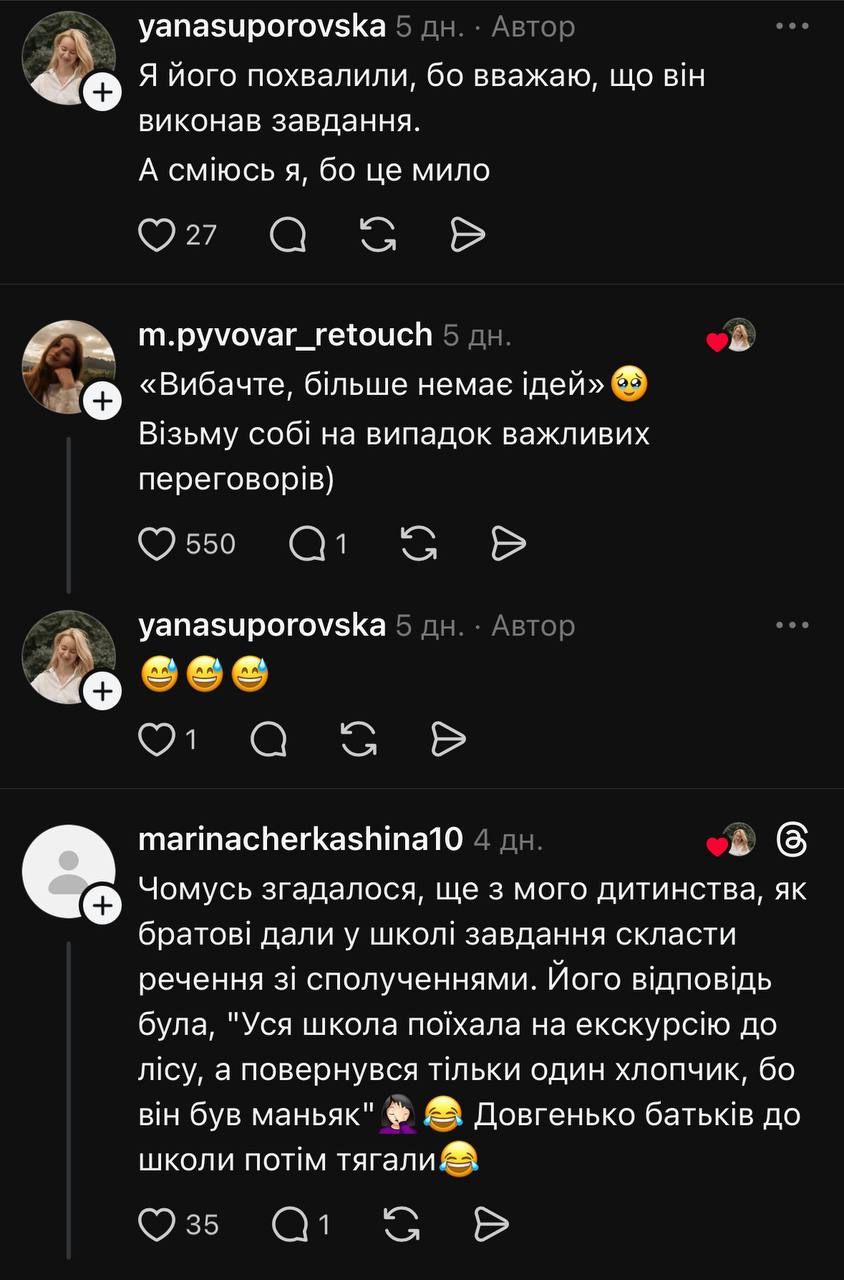This screenshot has width=844, height=1280.
Task: Follow marinacherkashina10 using avatar plus badge
Action: 103,906
